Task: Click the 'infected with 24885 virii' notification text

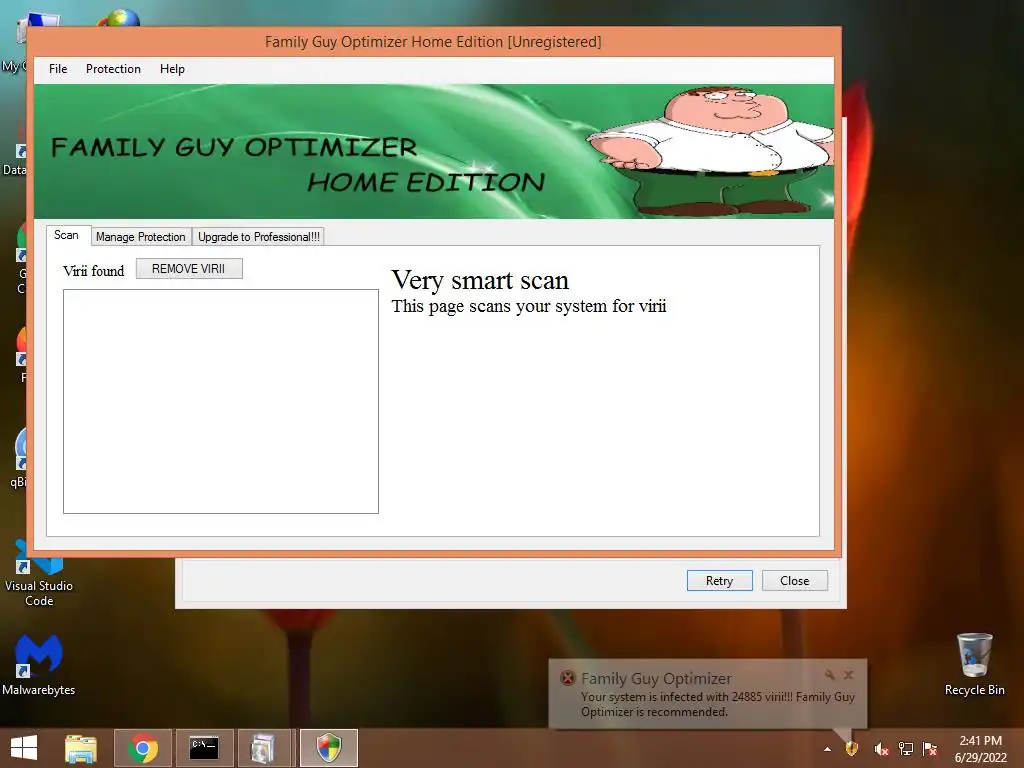Action: tap(718, 704)
